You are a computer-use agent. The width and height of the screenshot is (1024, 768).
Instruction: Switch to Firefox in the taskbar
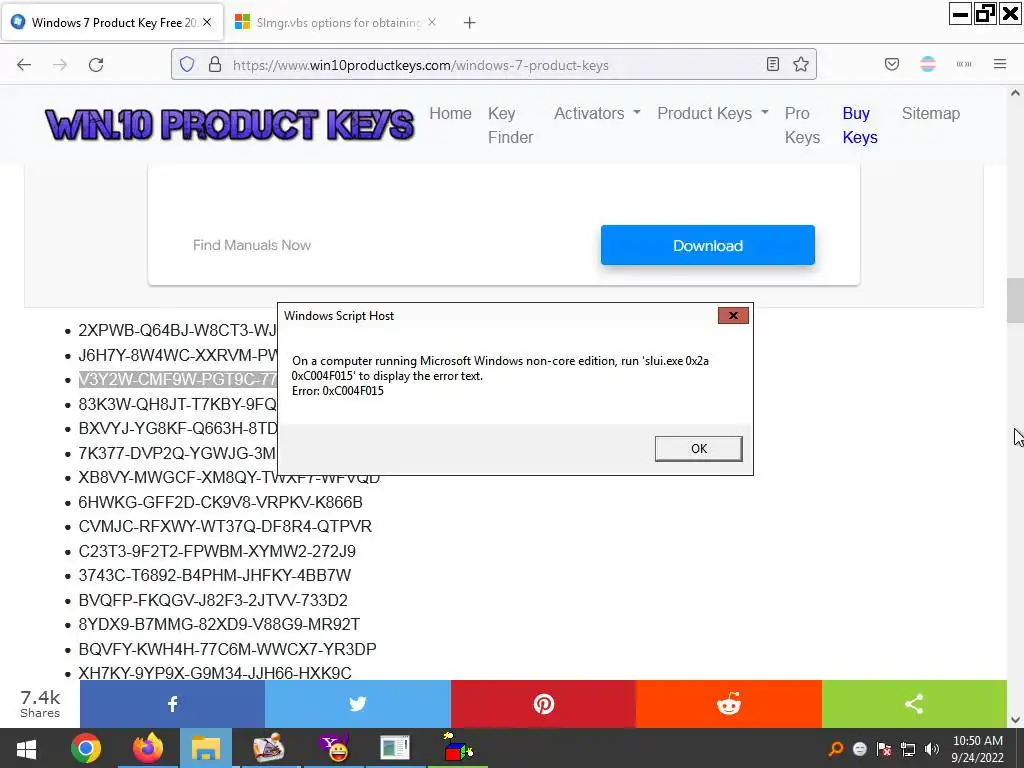click(148, 748)
